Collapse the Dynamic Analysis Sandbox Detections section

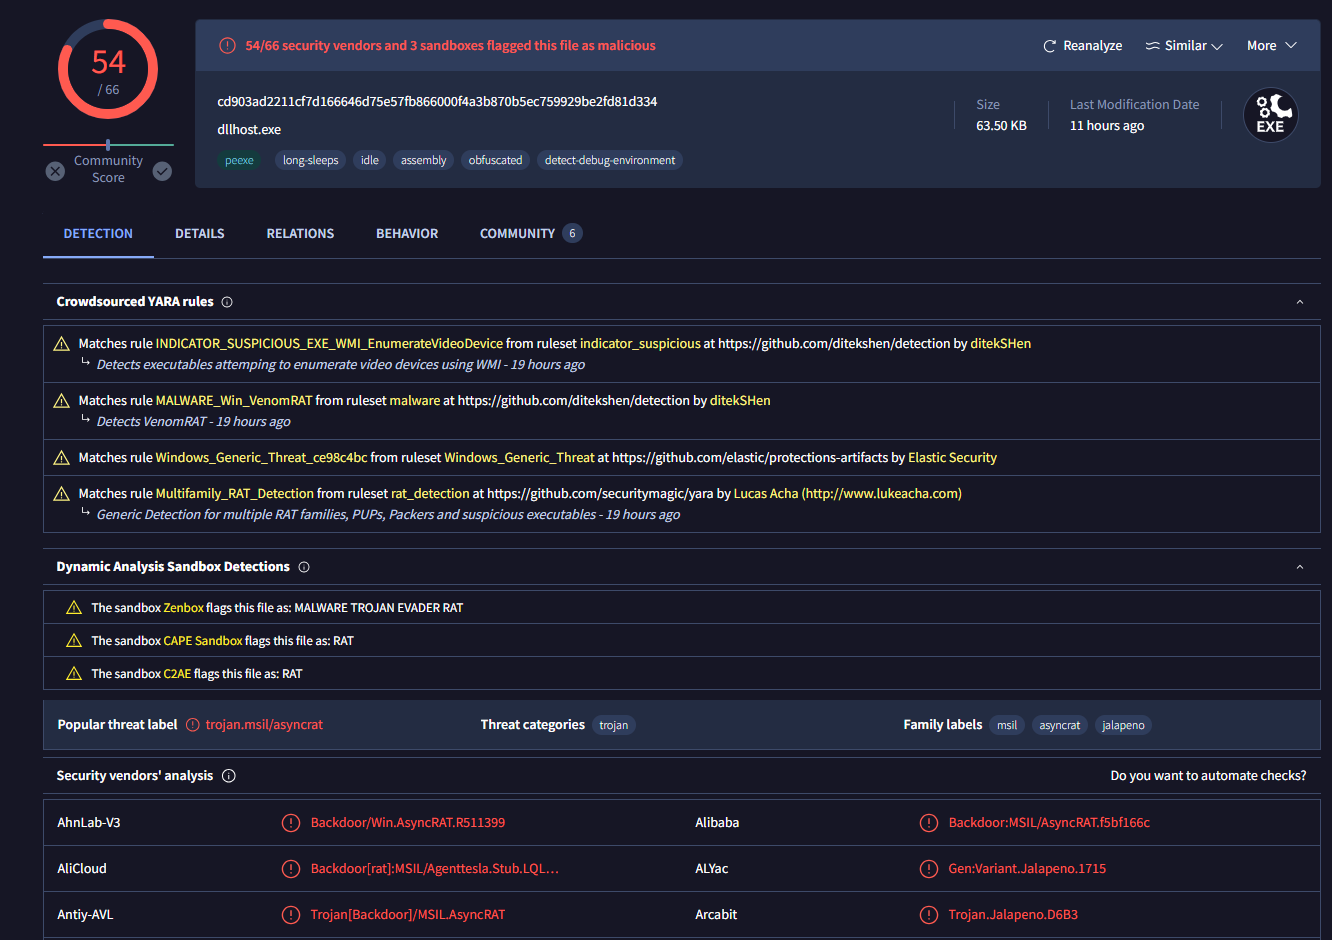1299,567
